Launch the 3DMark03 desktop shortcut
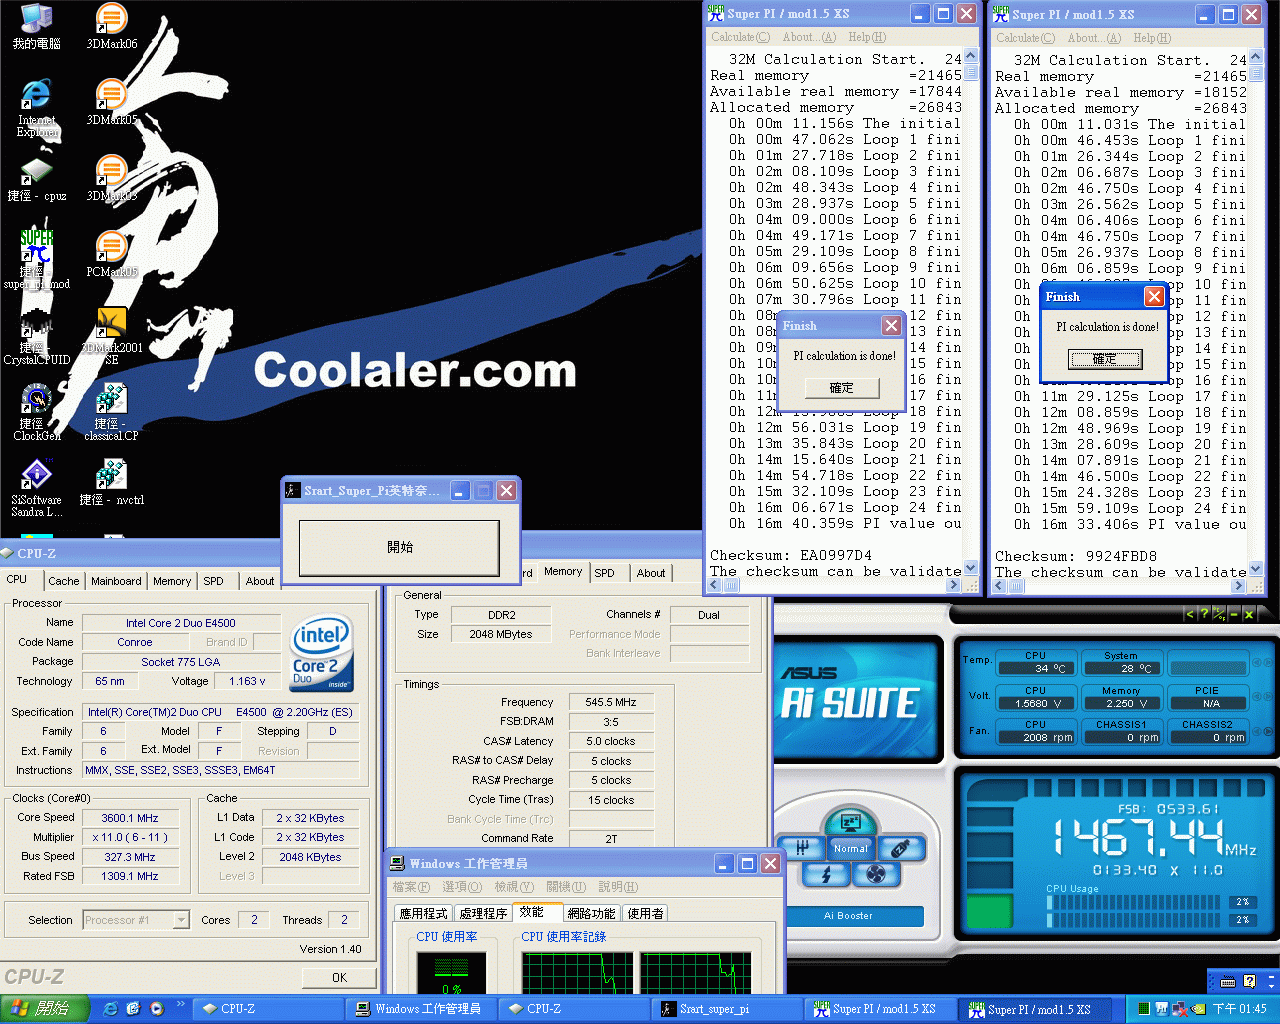 point(111,179)
